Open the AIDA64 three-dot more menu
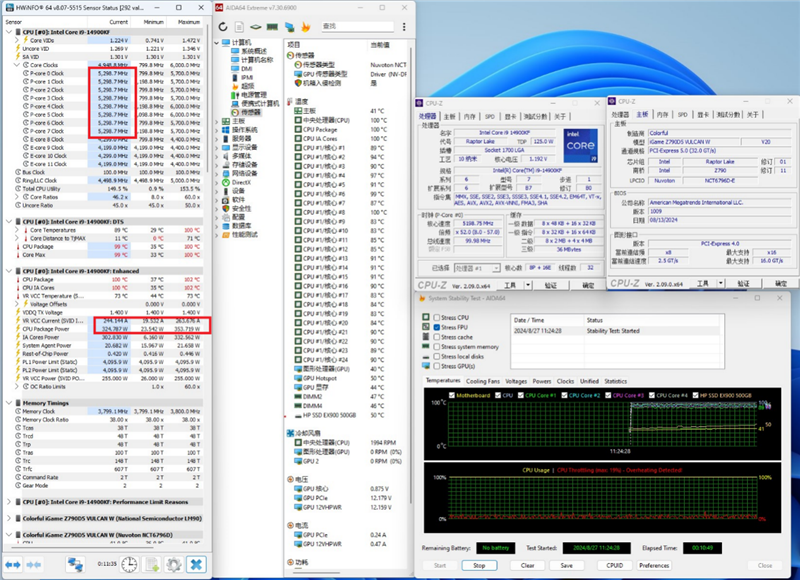Screen dimensions: 800x580 (x=404, y=27)
